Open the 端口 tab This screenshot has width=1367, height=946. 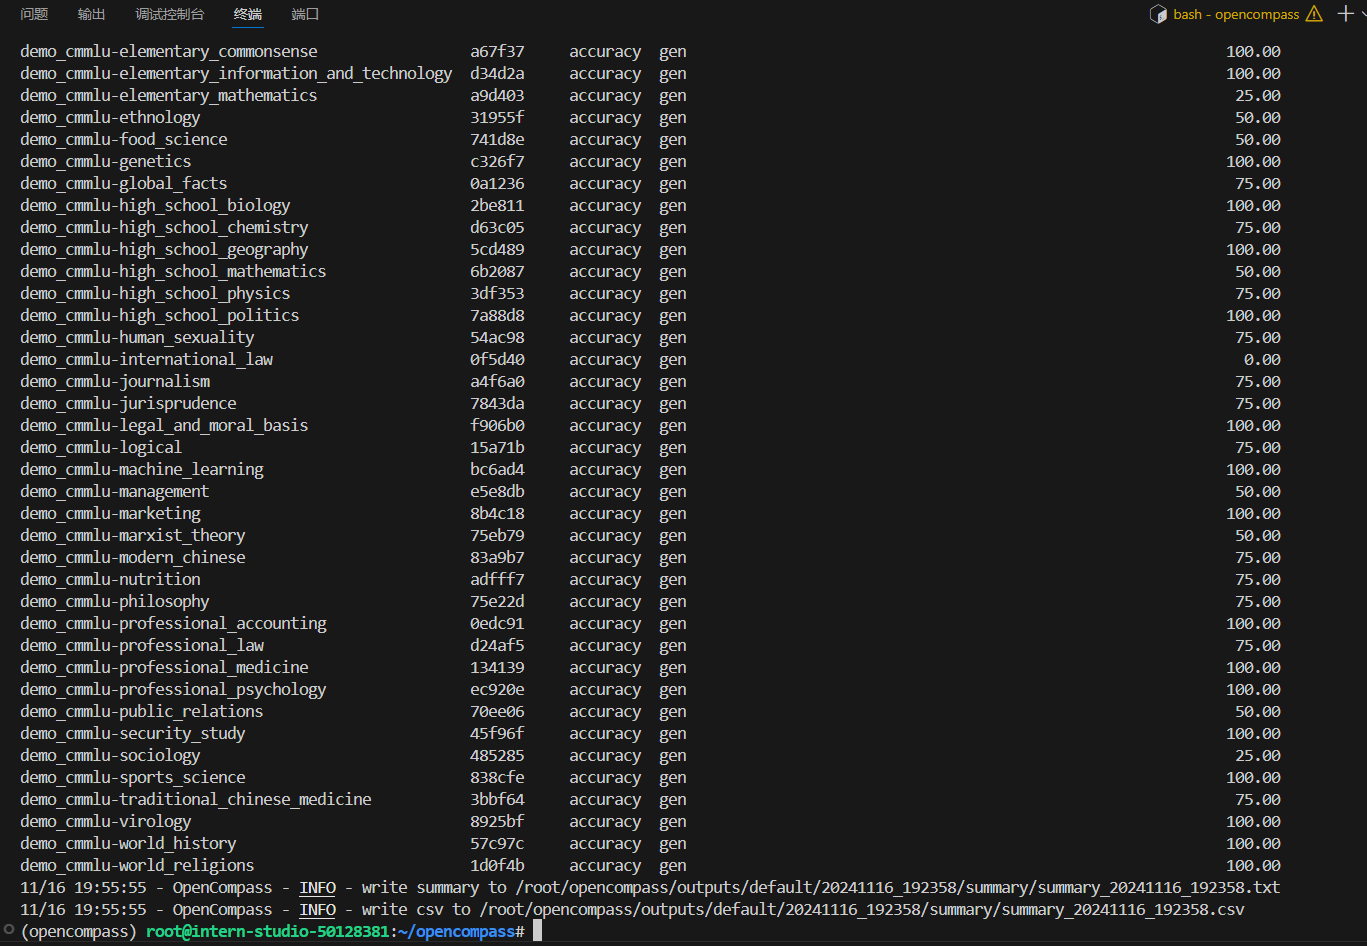(x=305, y=14)
